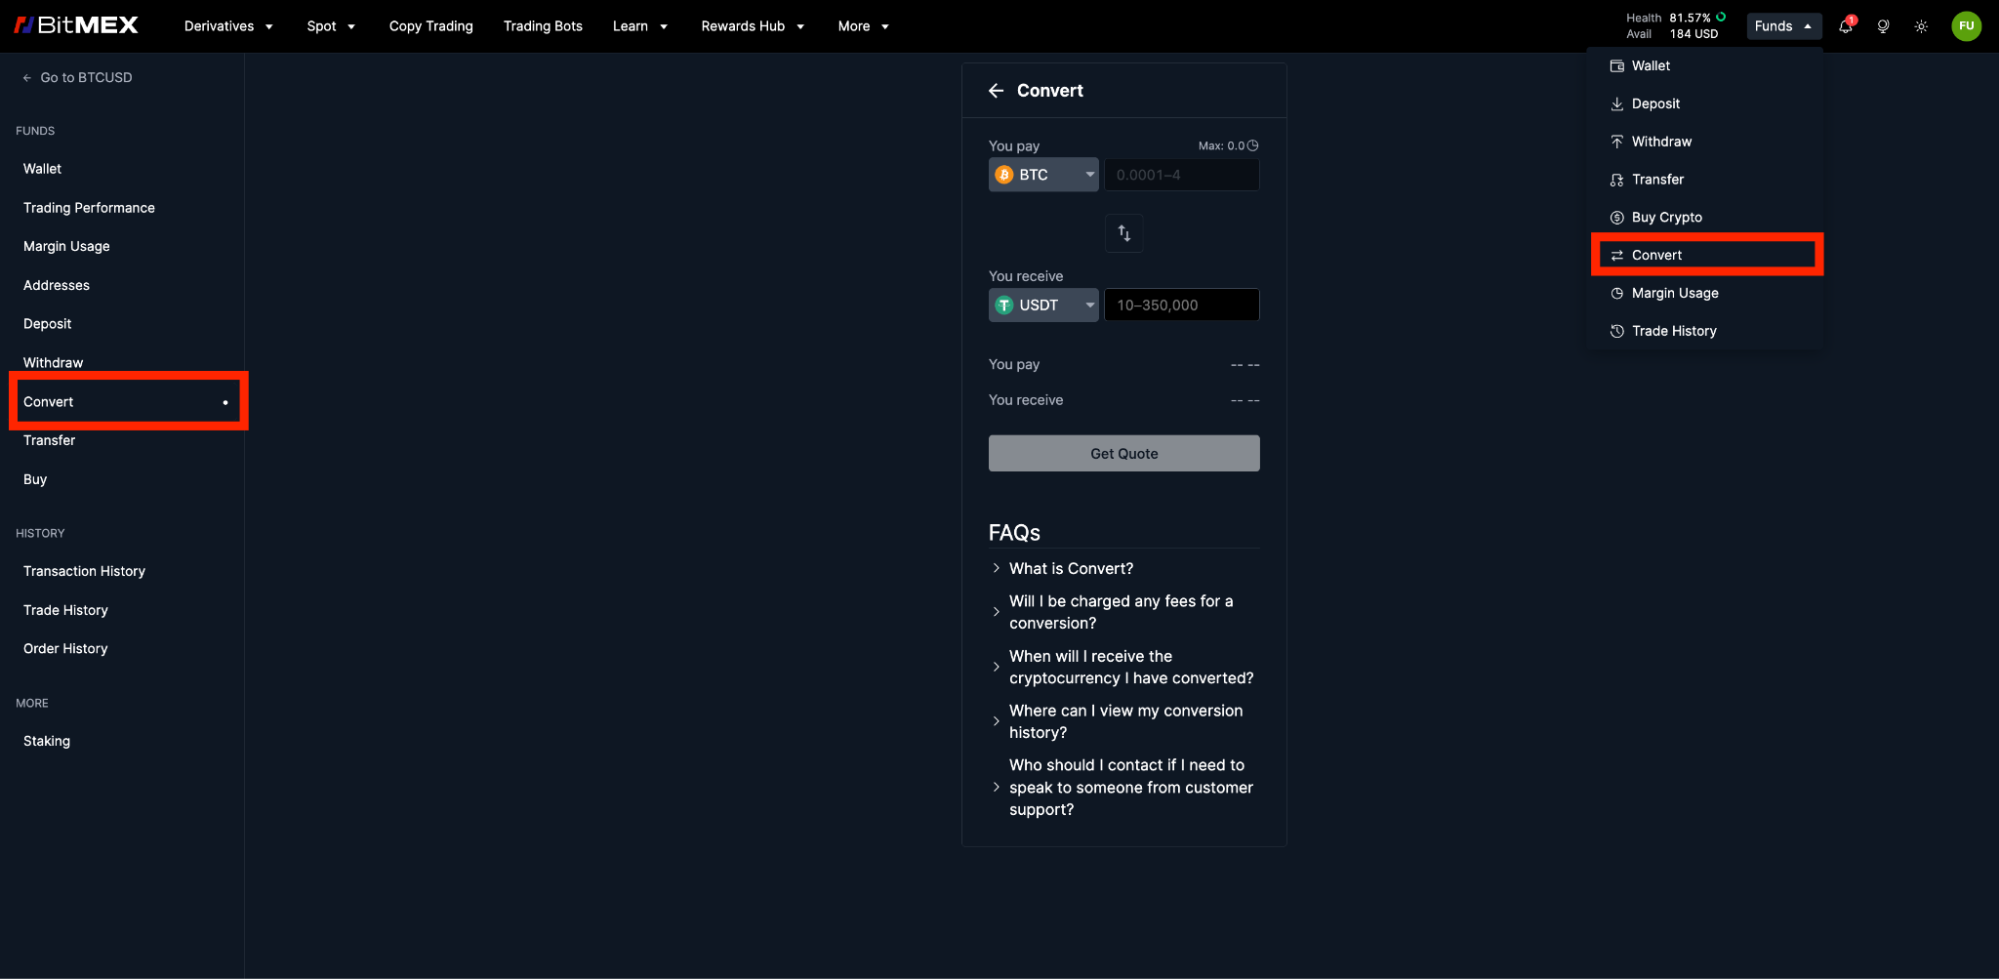This screenshot has height=980, width=1999.
Task: Expand the conversion fees FAQ question
Action: click(1121, 611)
